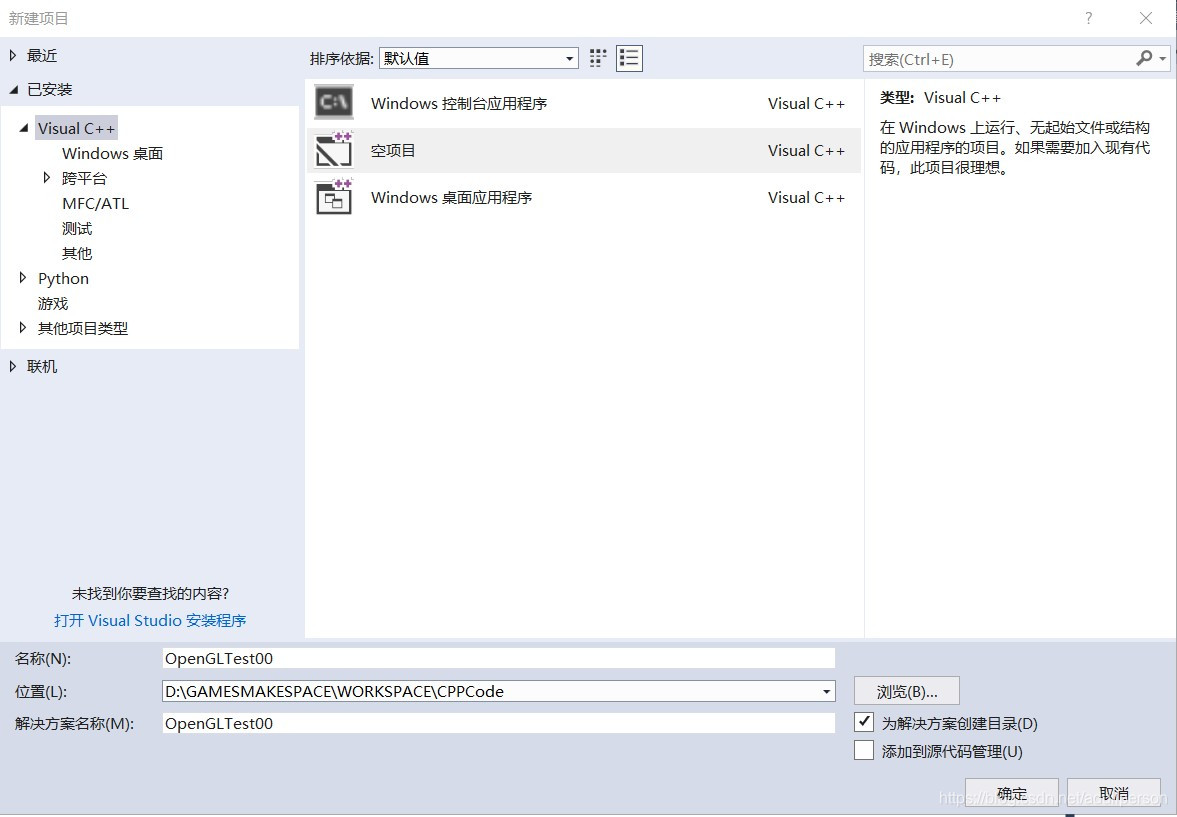Image resolution: width=1177 pixels, height=817 pixels.
Task: Click the empty project template icon
Action: tap(334, 149)
